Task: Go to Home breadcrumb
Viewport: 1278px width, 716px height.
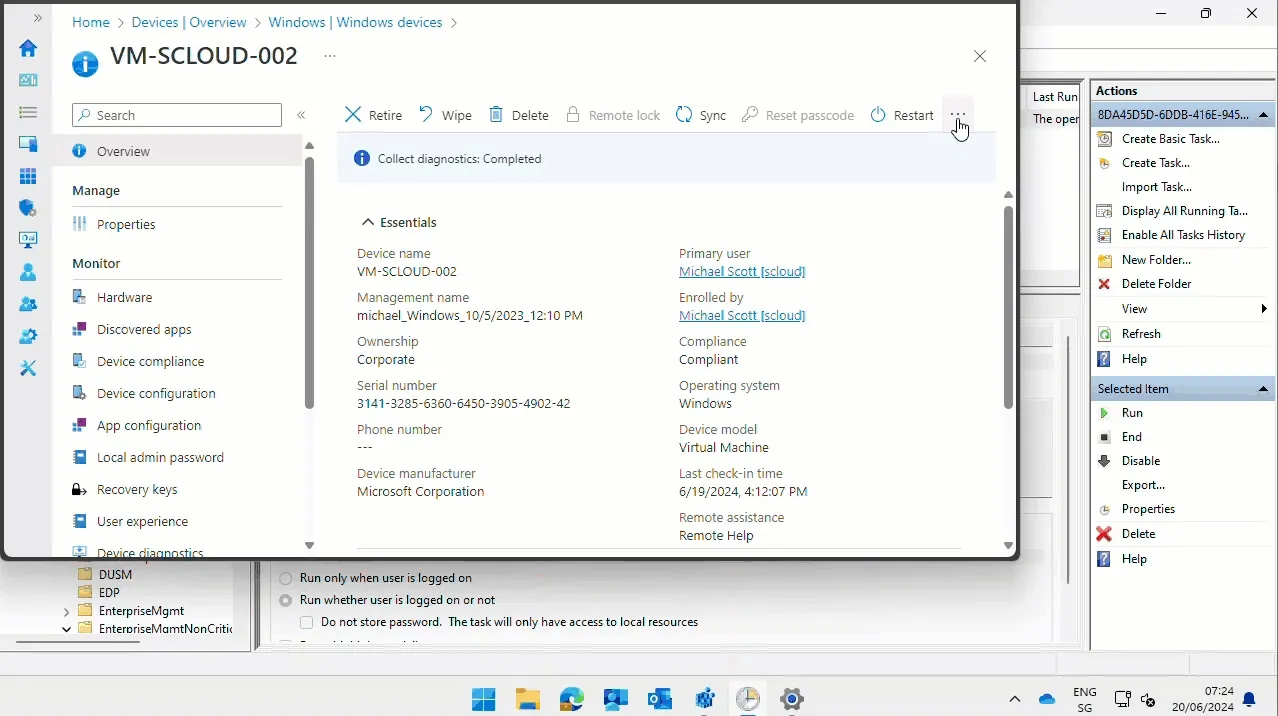Action: pos(91,22)
